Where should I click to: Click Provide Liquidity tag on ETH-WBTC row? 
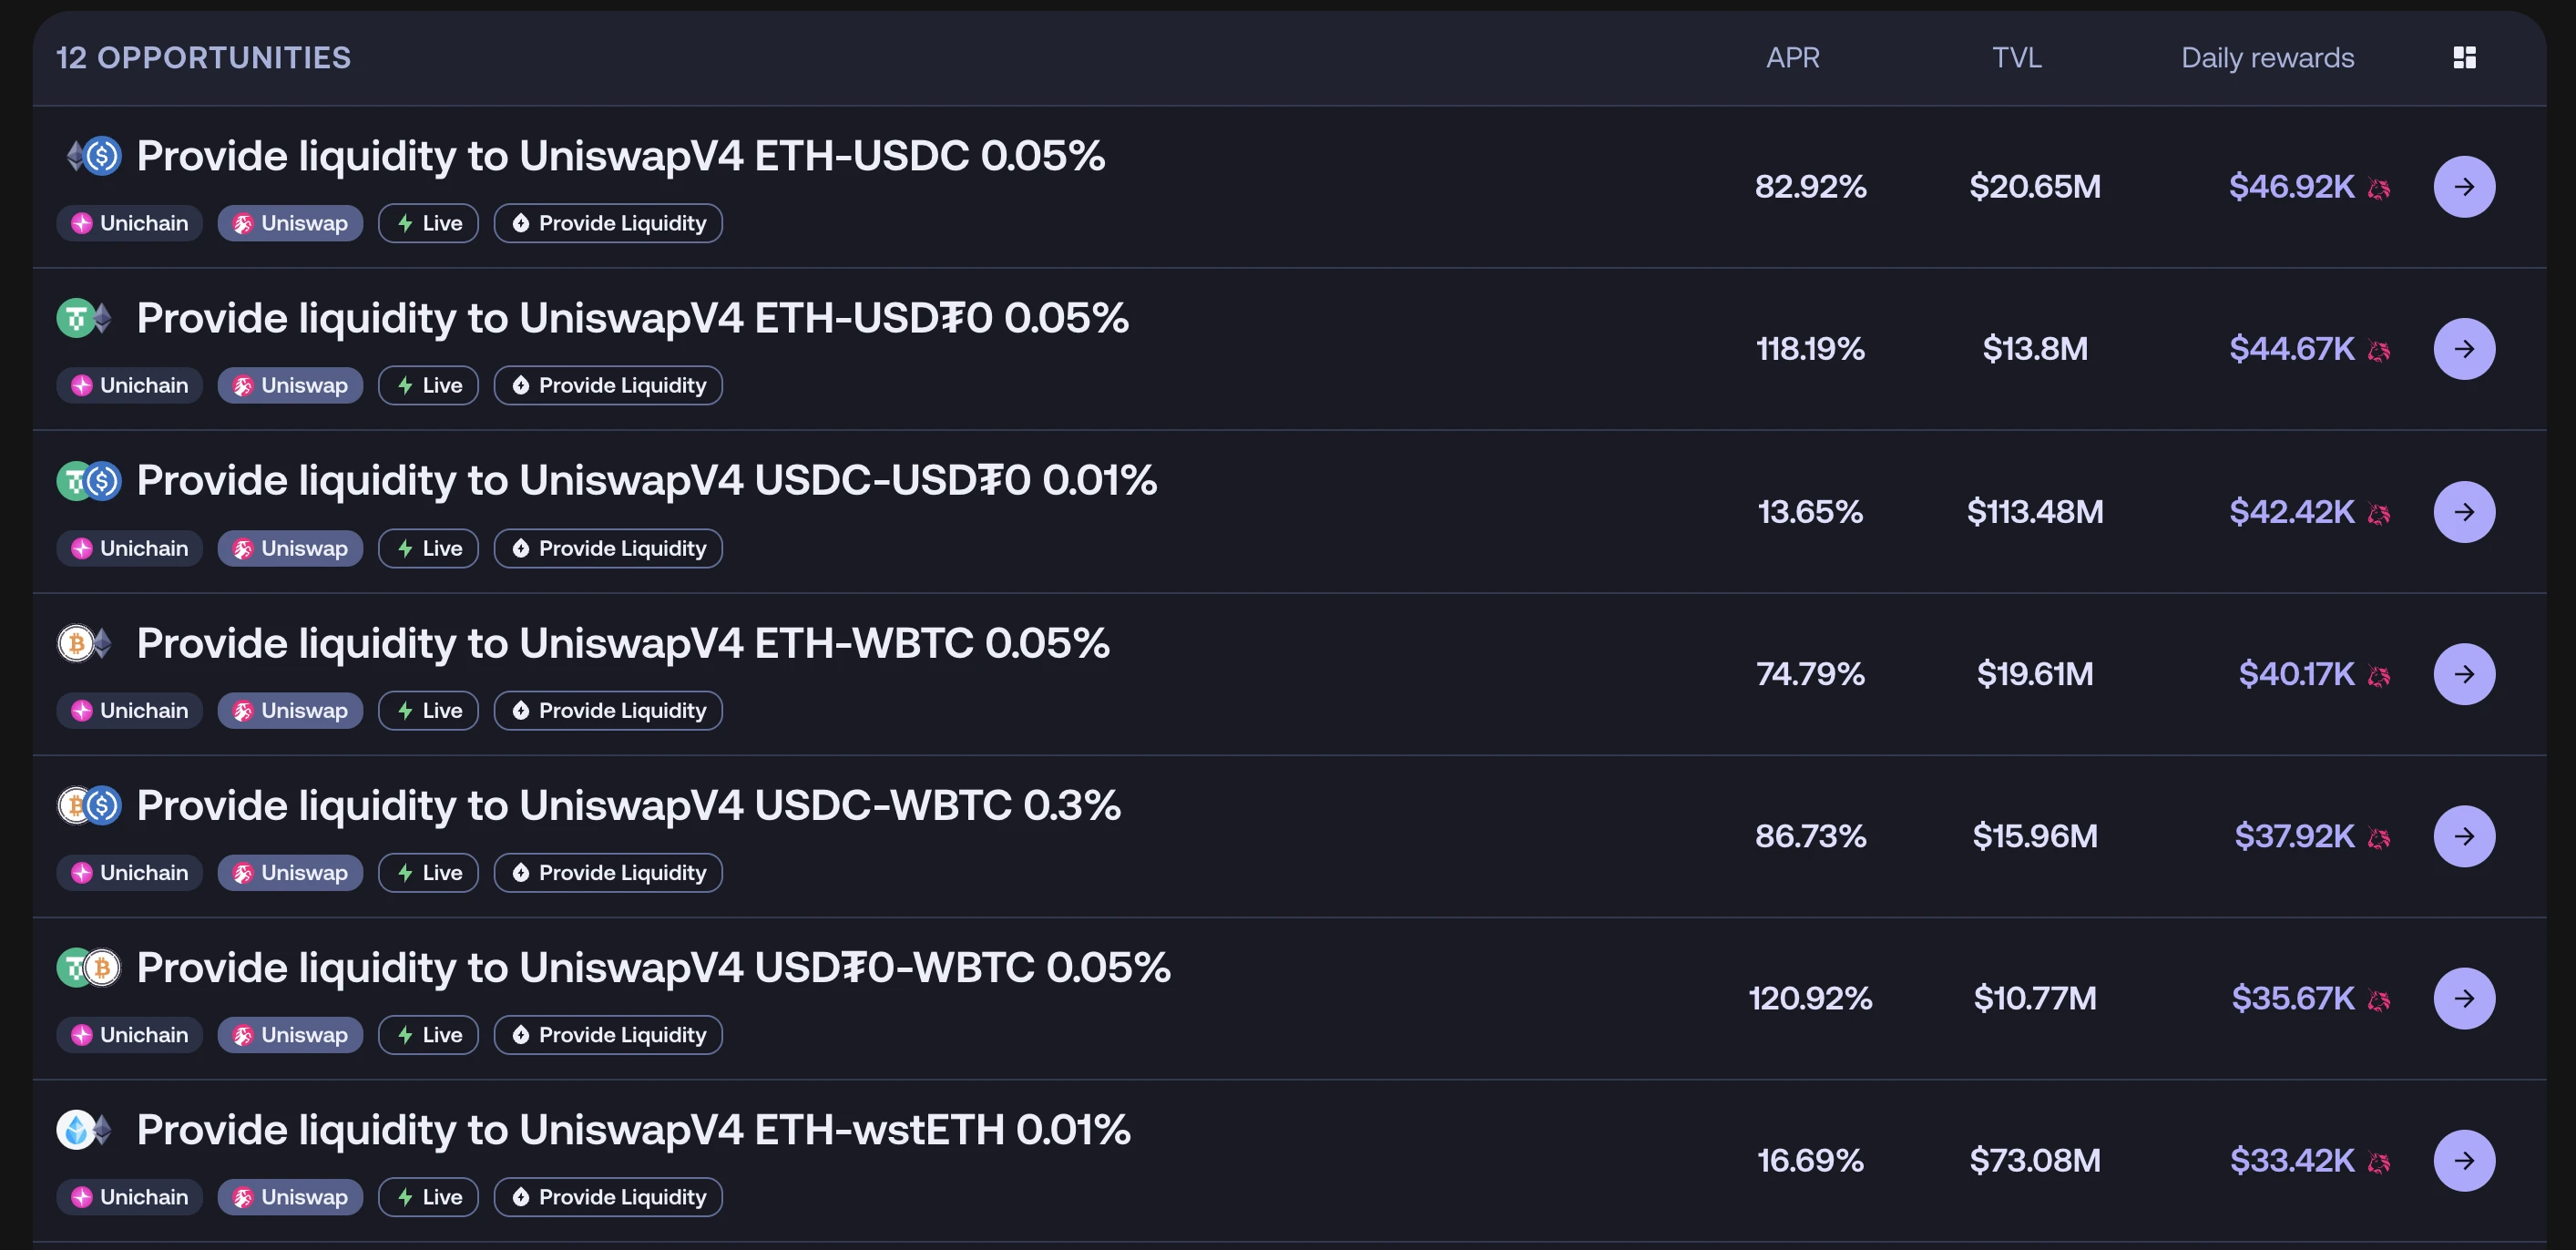click(608, 711)
